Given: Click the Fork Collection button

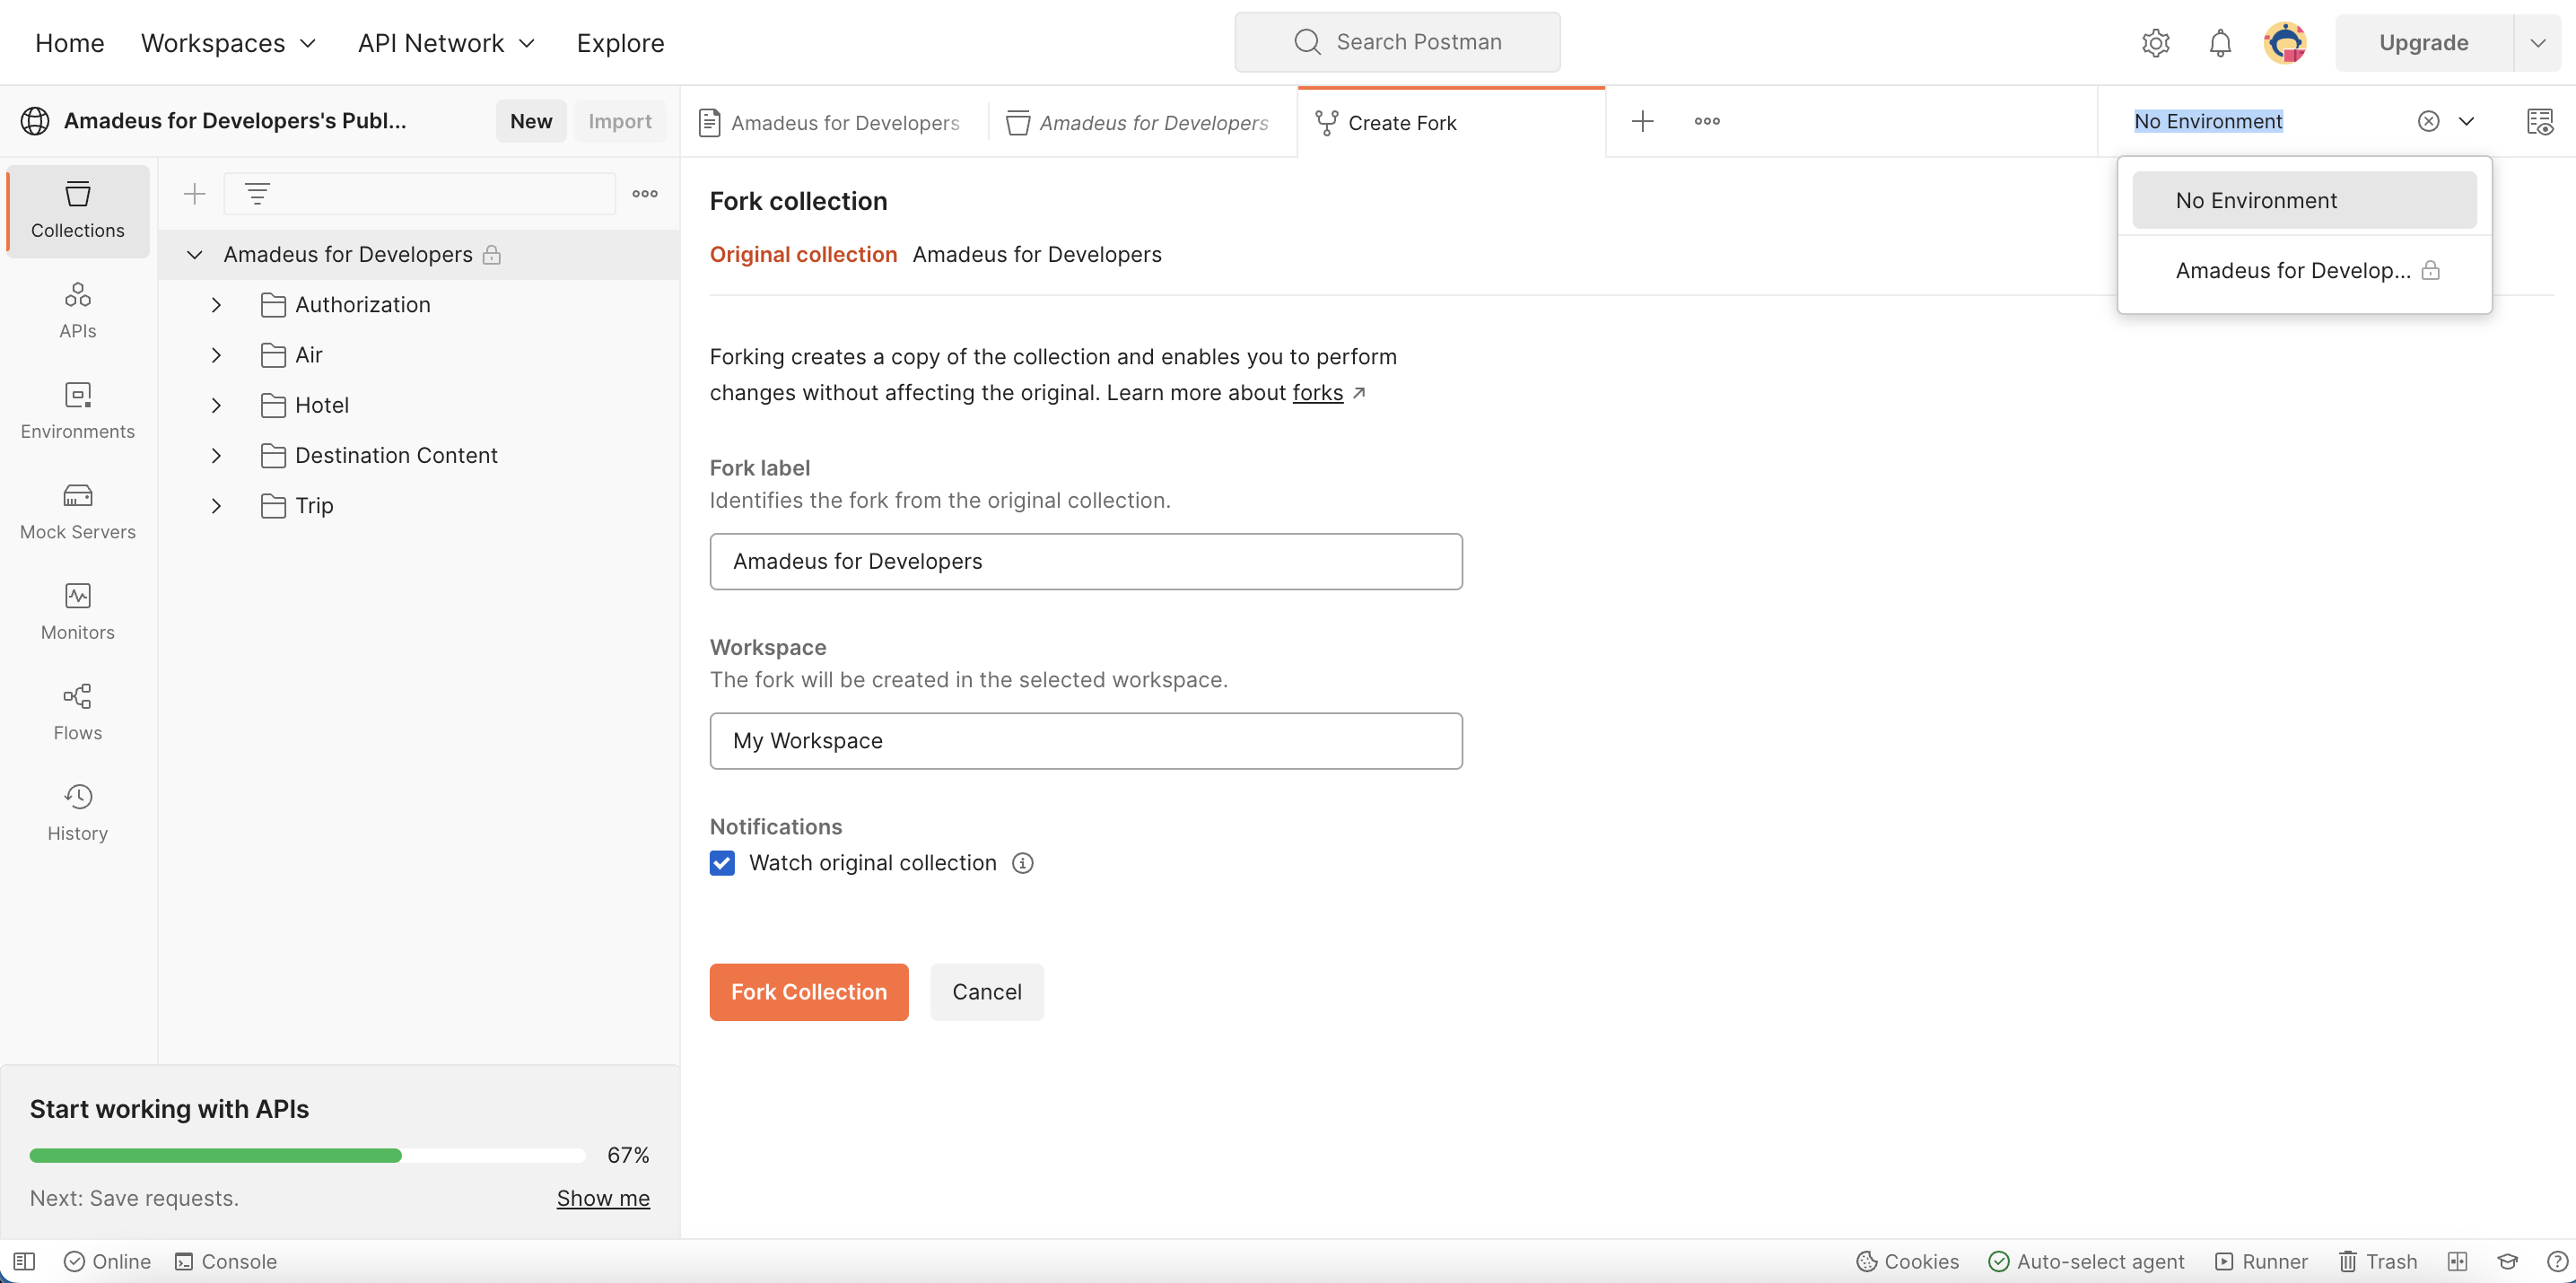Looking at the screenshot, I should click(809, 992).
